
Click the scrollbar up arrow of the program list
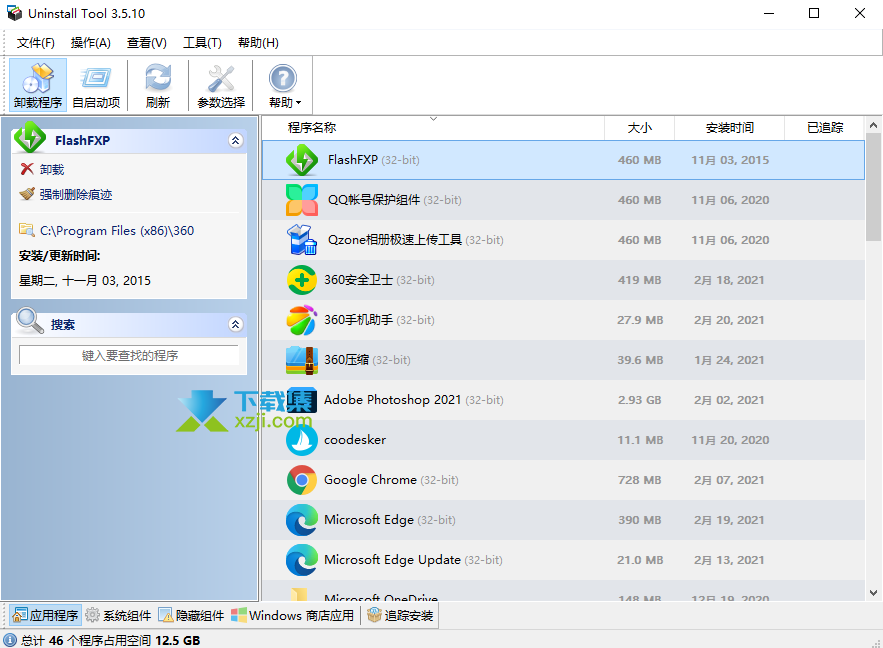pyautogui.click(x=873, y=125)
